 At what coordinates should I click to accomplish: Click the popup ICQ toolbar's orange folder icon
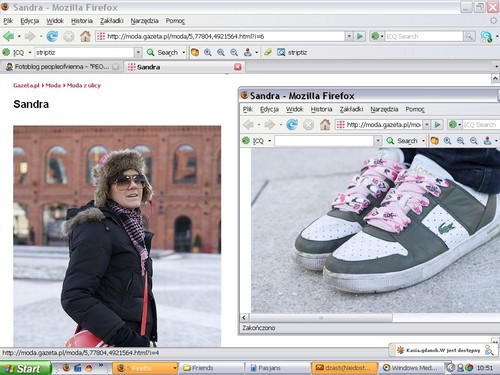(x=434, y=141)
